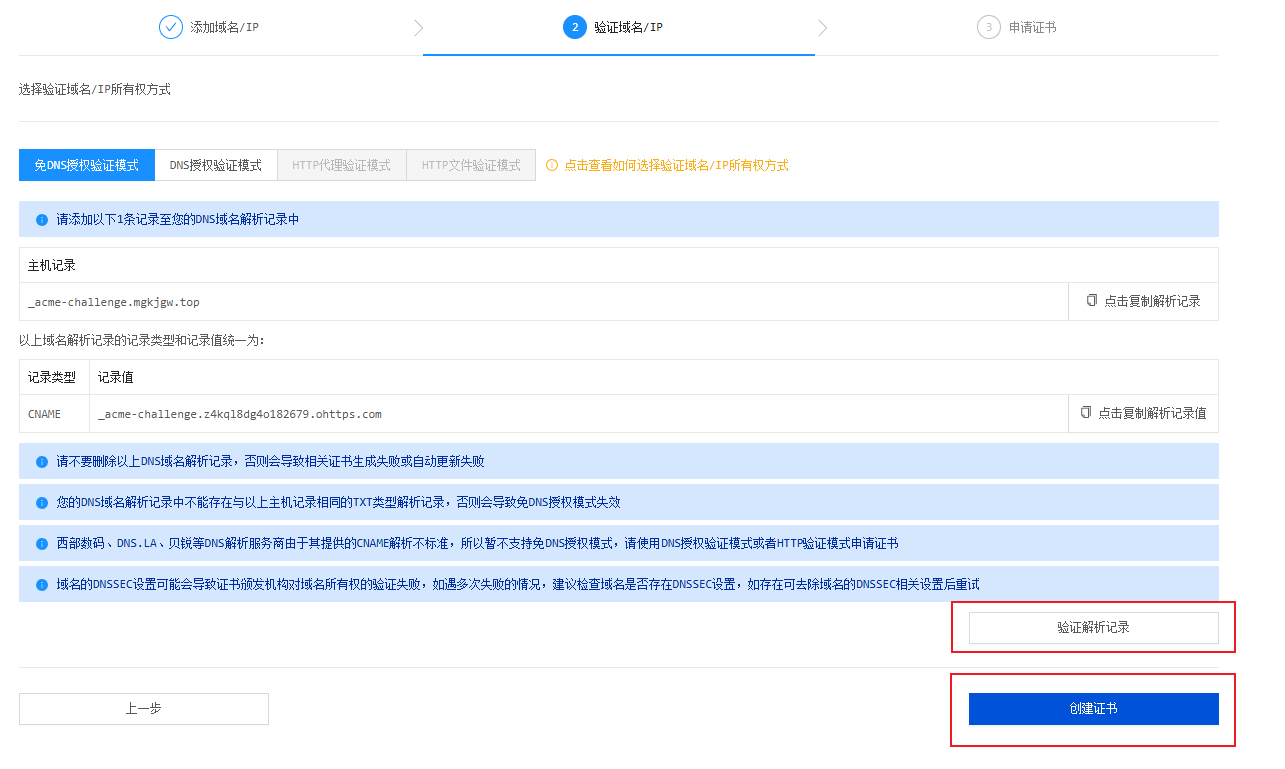Click info icon in the DNSSEC warning banner

[42, 585]
